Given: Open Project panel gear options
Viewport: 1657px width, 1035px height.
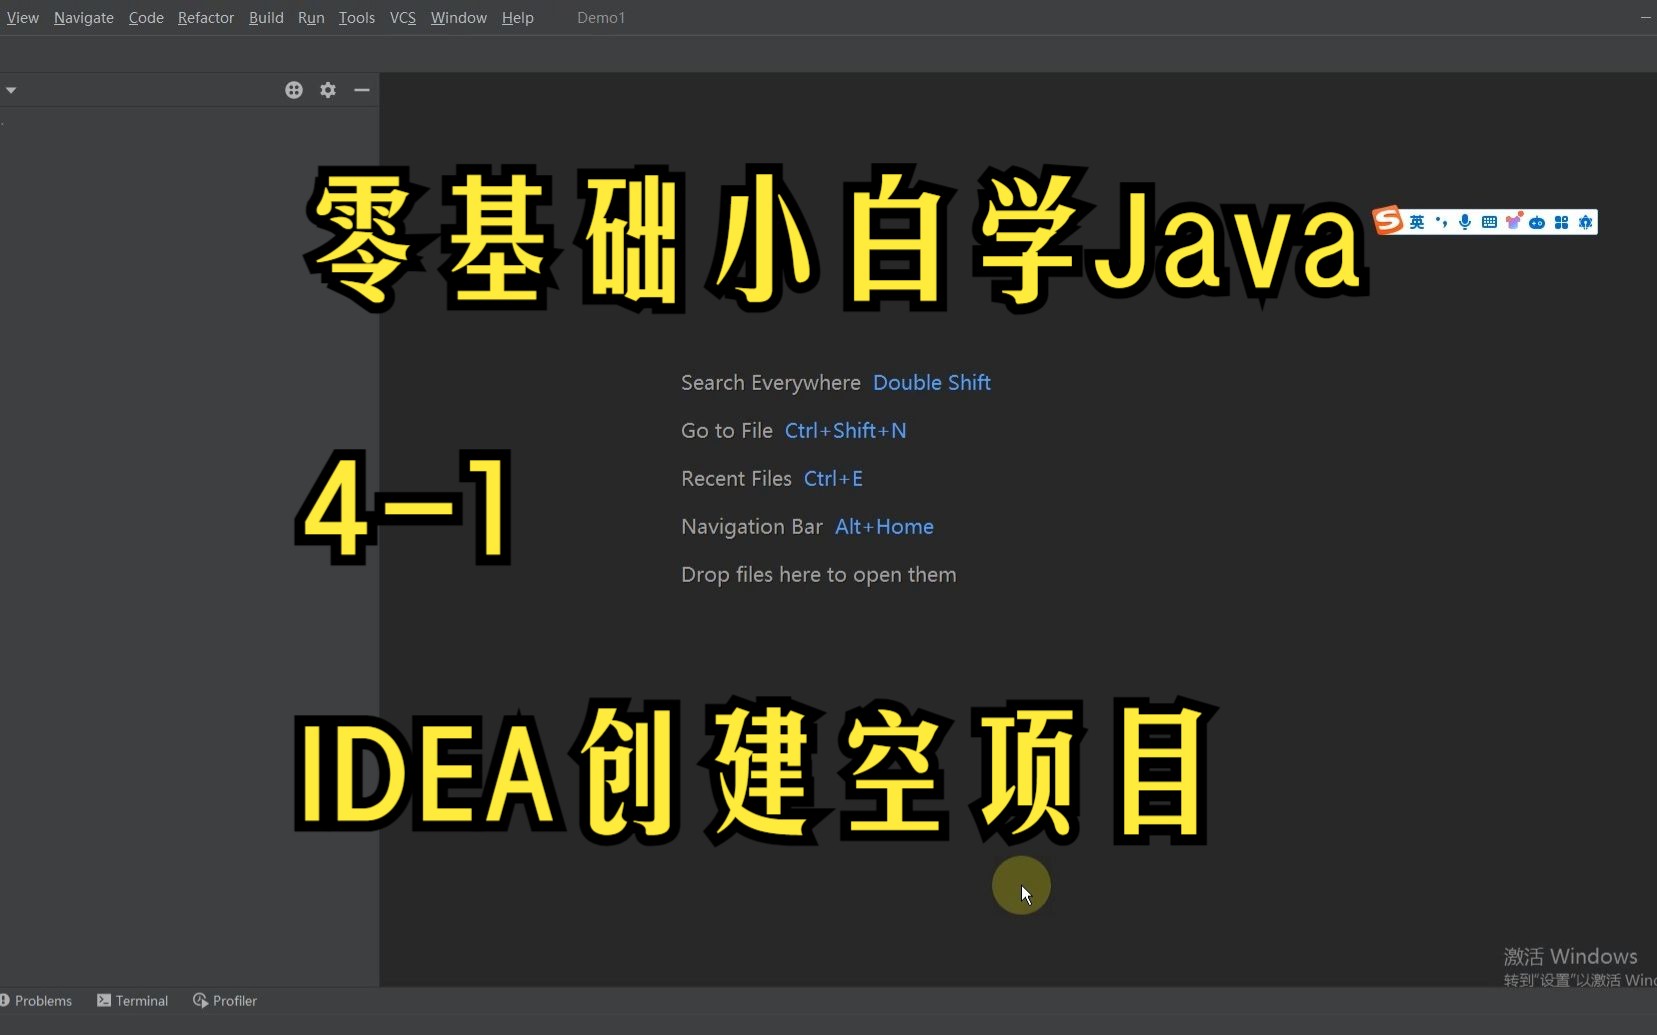Looking at the screenshot, I should (328, 90).
